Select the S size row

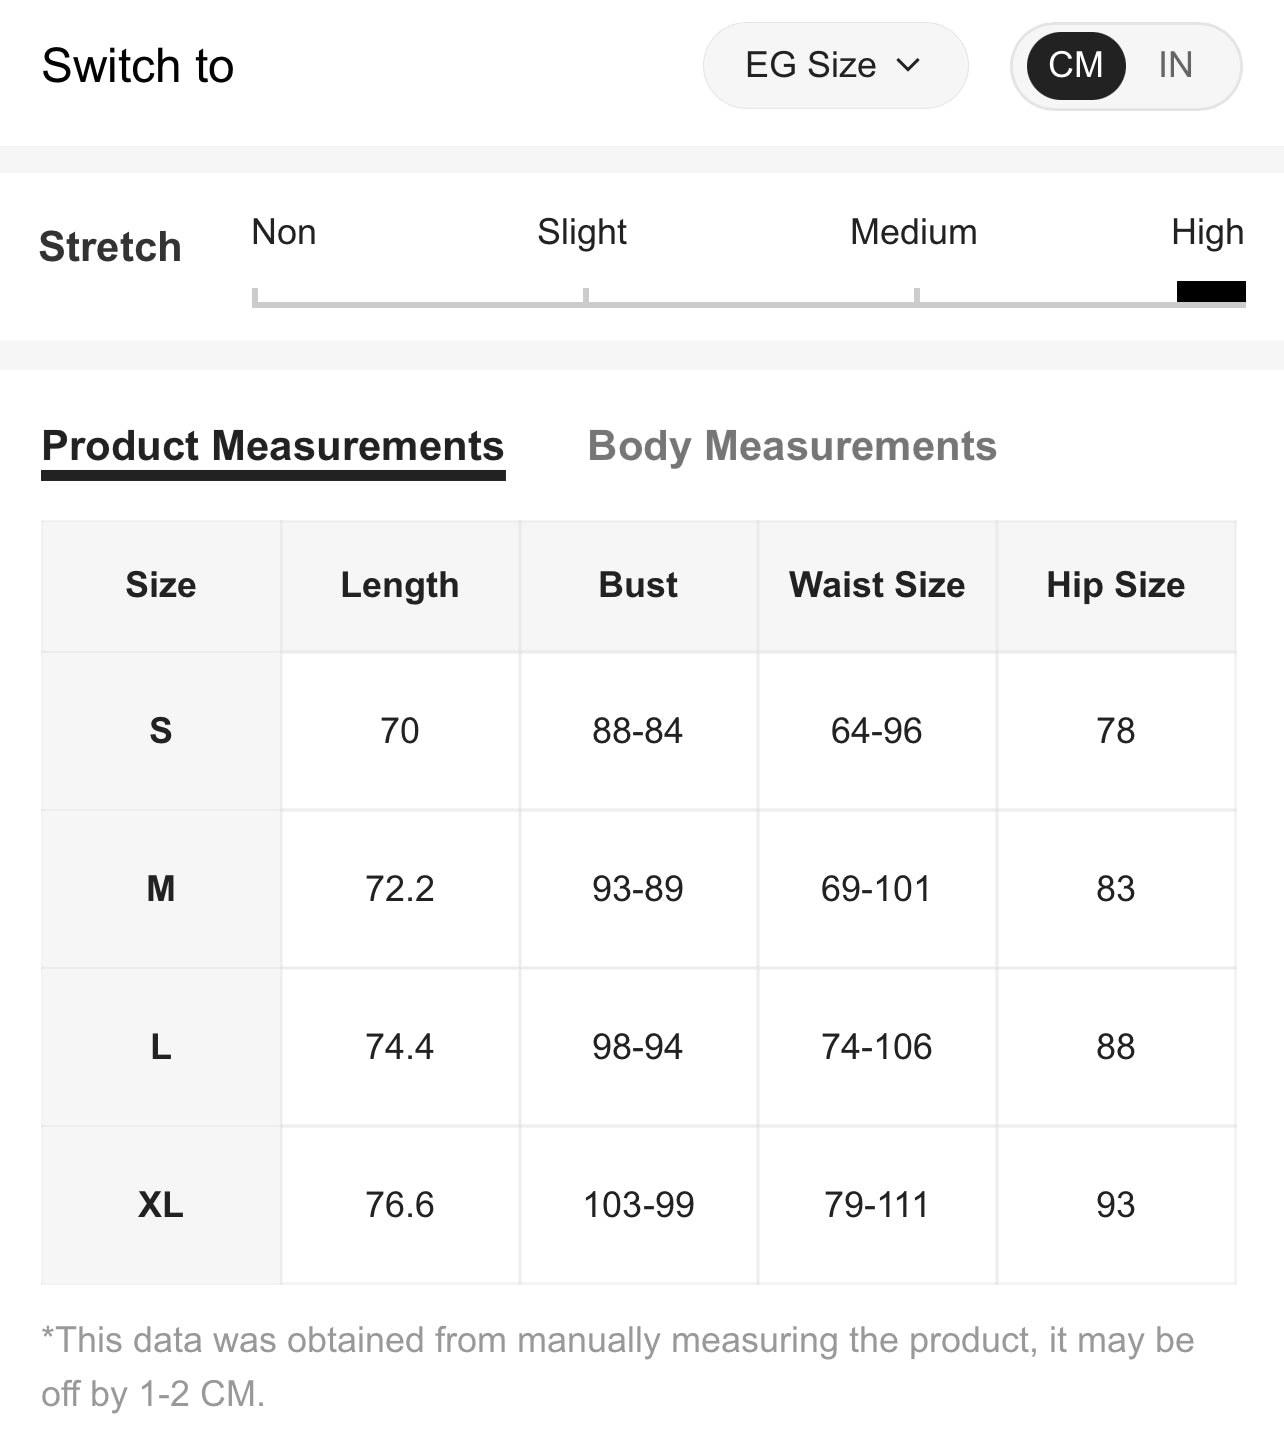(x=161, y=731)
